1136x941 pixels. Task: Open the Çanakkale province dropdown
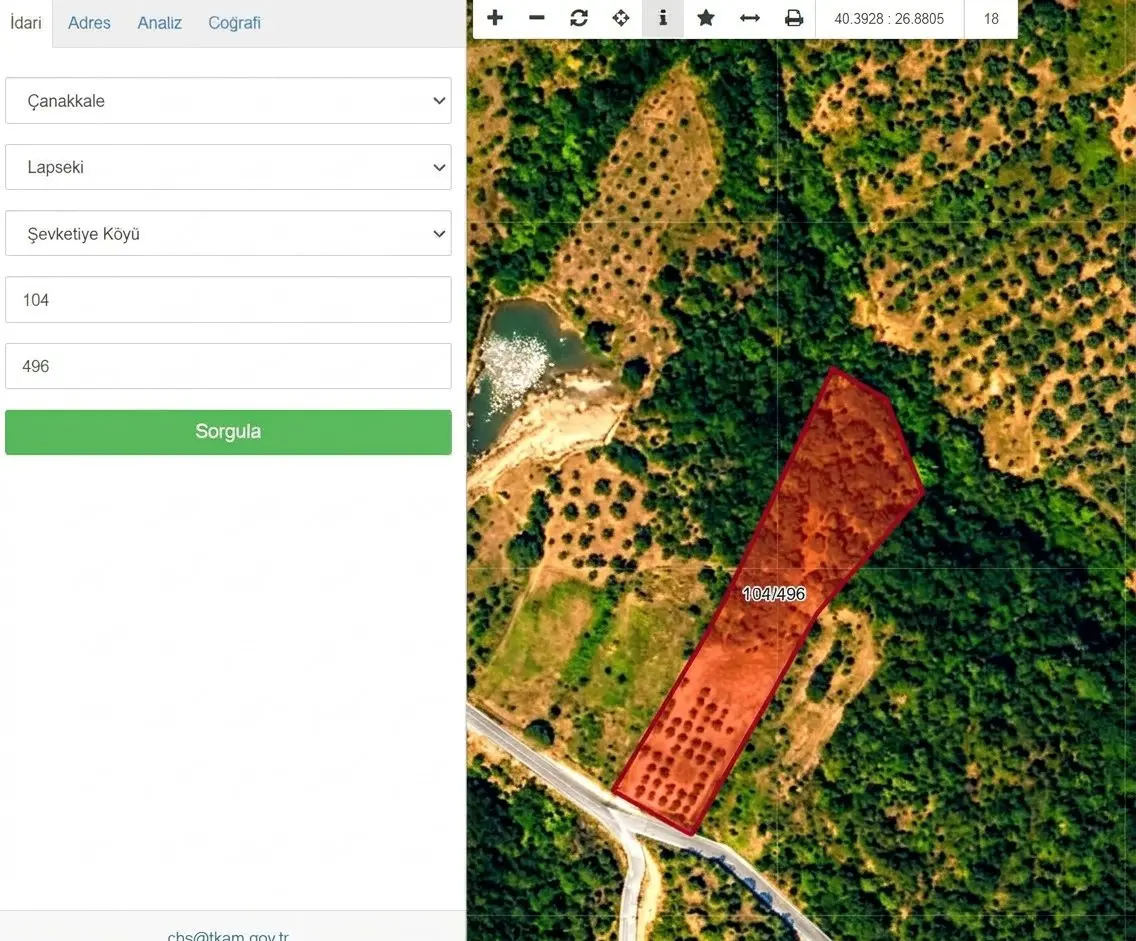[x=228, y=101]
